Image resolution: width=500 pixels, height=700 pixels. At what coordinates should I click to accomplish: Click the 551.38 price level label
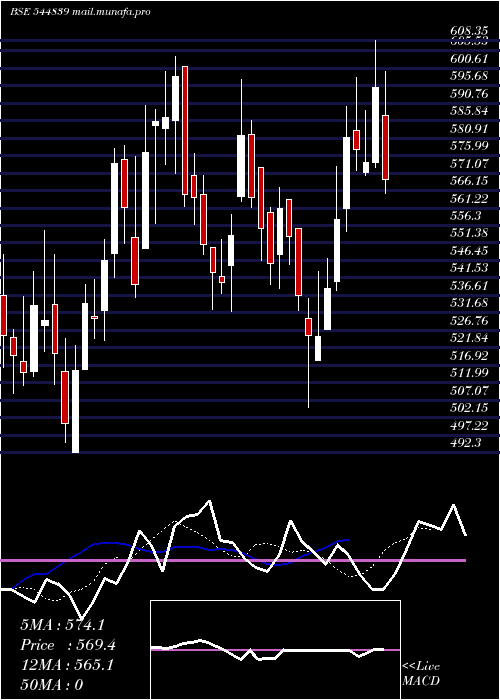[469, 233]
